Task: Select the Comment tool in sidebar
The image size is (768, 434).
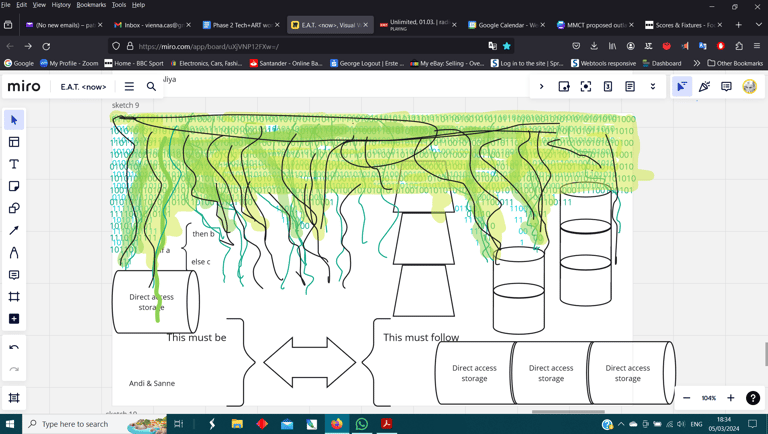Action: pos(14,275)
